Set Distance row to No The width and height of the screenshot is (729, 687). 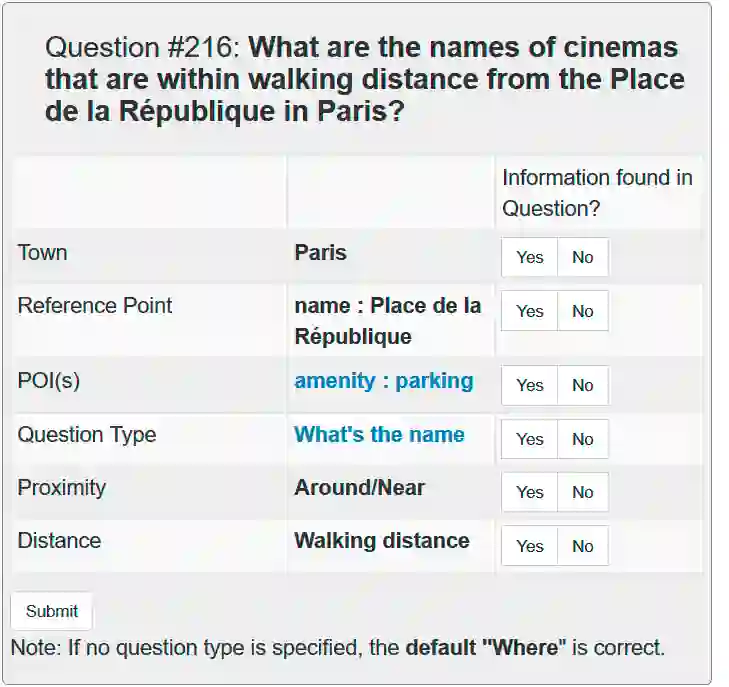coord(582,546)
